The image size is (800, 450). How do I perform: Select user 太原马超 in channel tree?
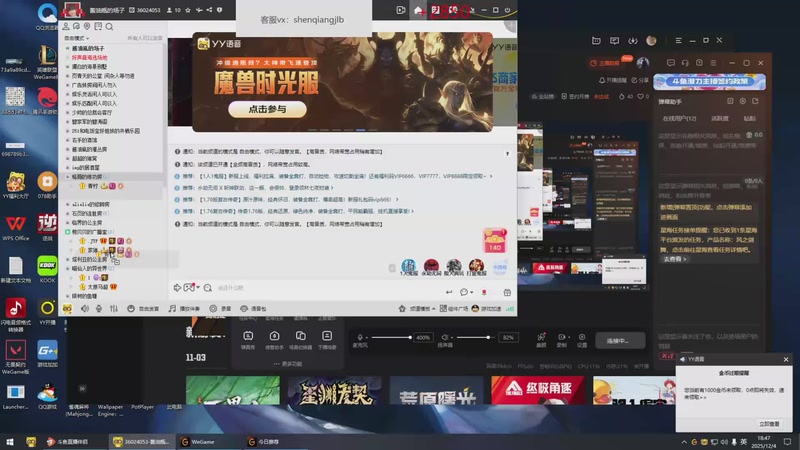(97, 287)
